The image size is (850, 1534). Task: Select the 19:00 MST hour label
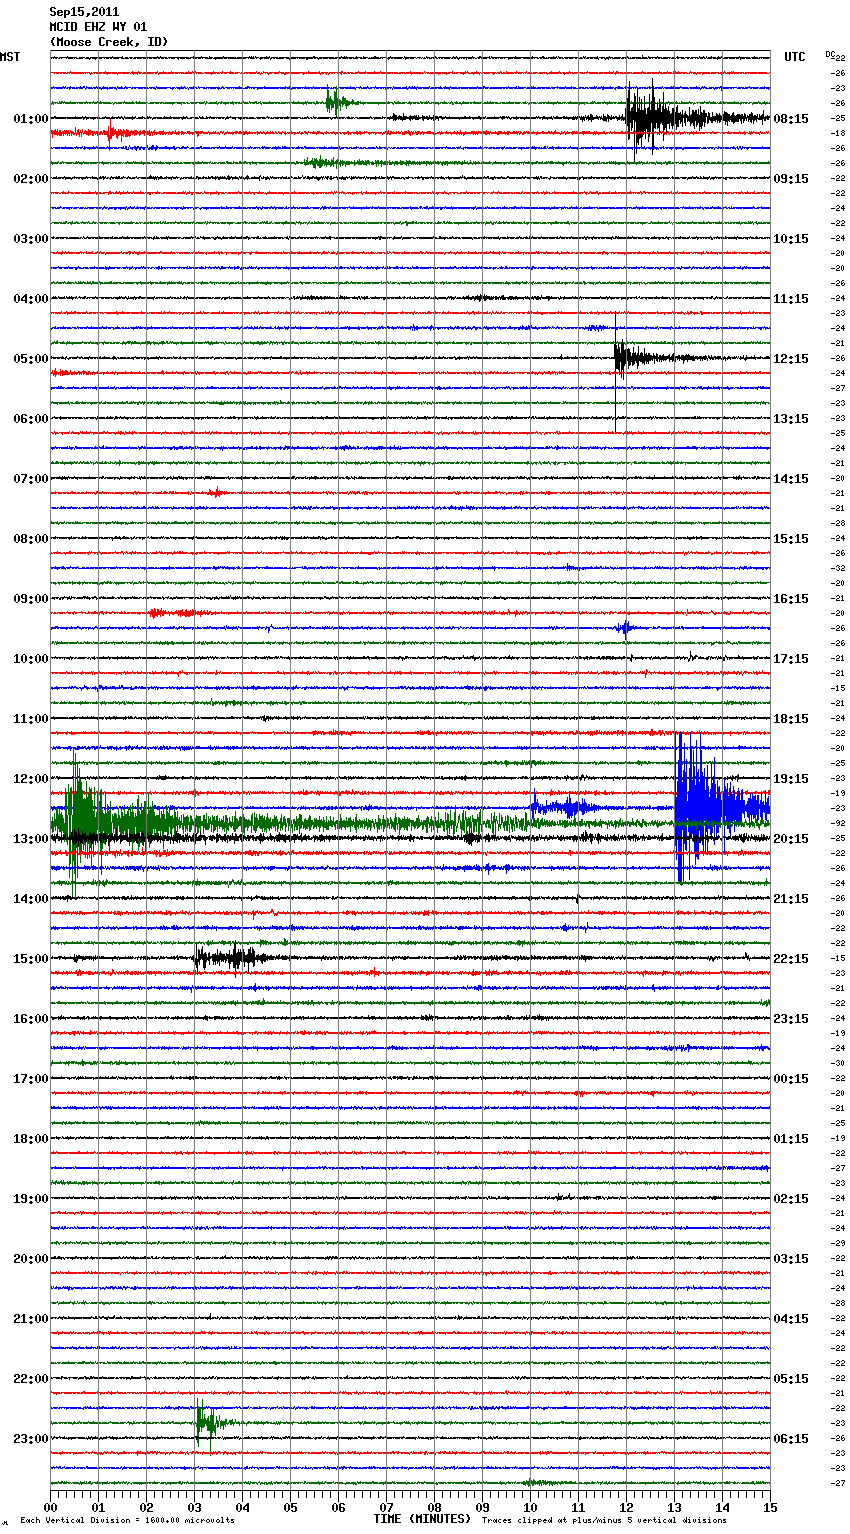click(30, 1199)
